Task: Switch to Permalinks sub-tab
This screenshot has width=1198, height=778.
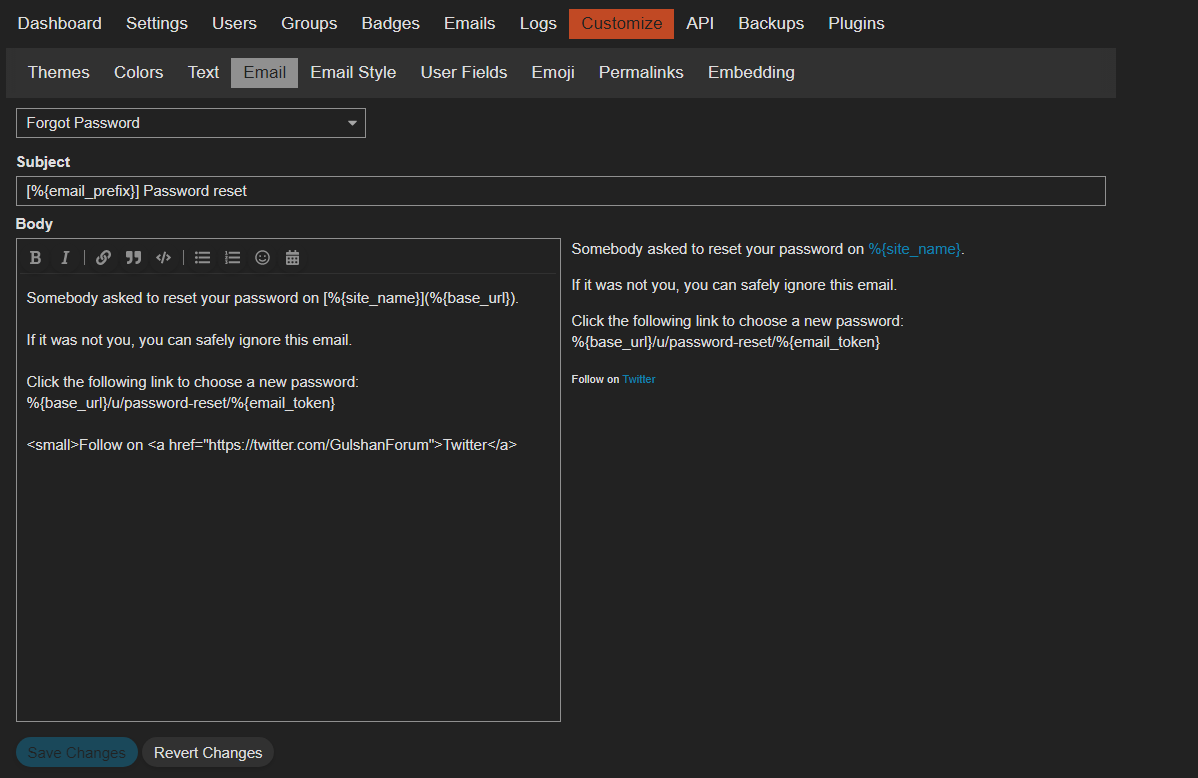Action: [x=641, y=73]
